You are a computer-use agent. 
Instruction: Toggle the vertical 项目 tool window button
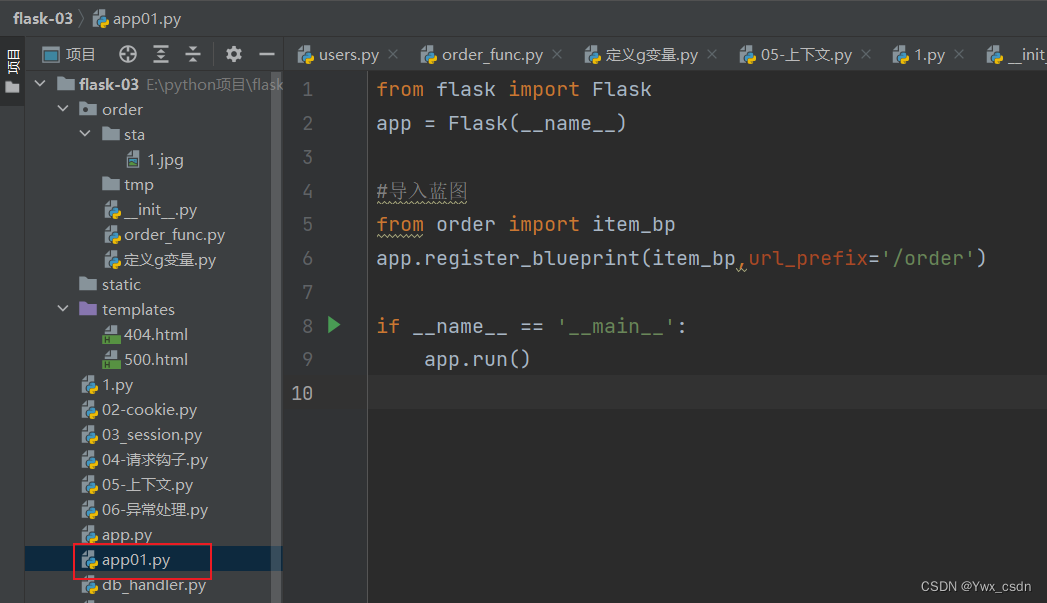12,63
